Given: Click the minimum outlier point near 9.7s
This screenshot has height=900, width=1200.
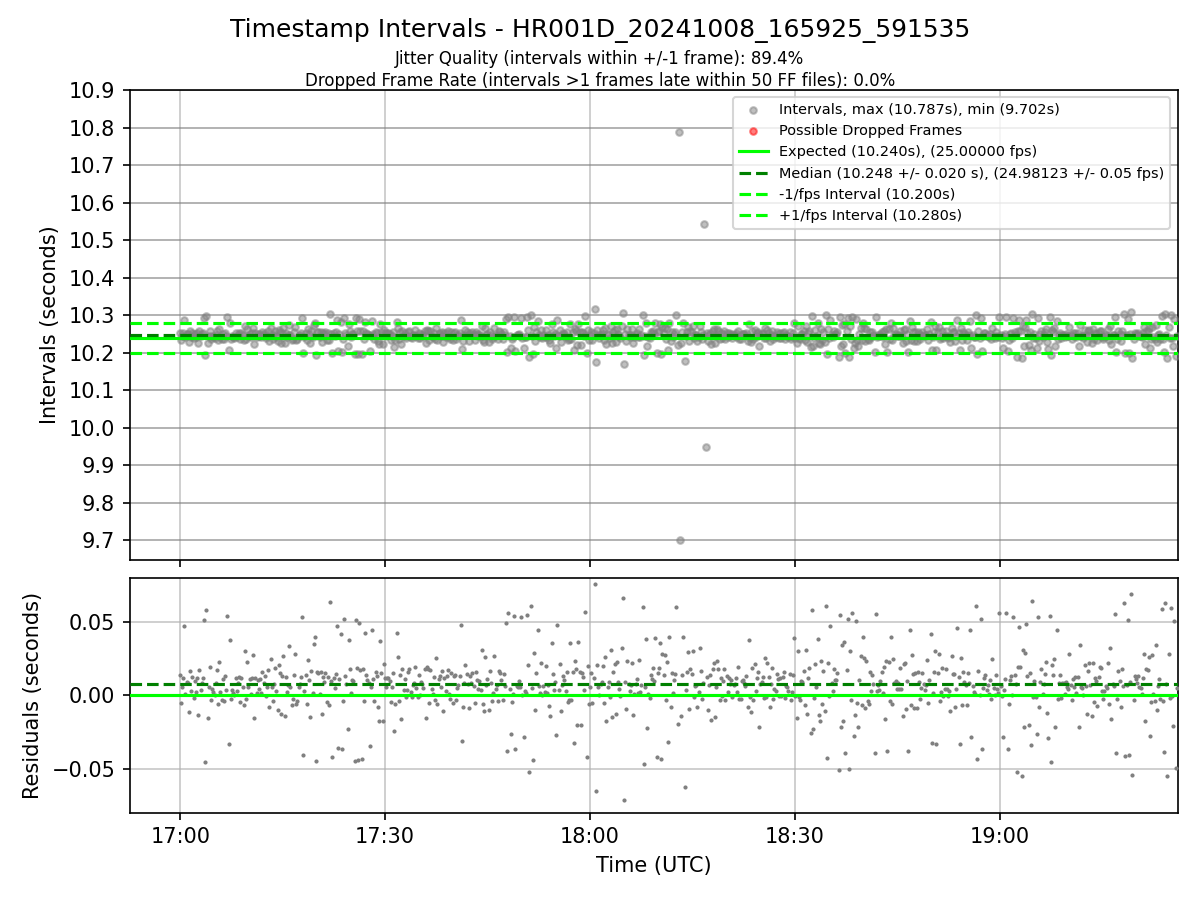Looking at the screenshot, I should pos(680,540).
